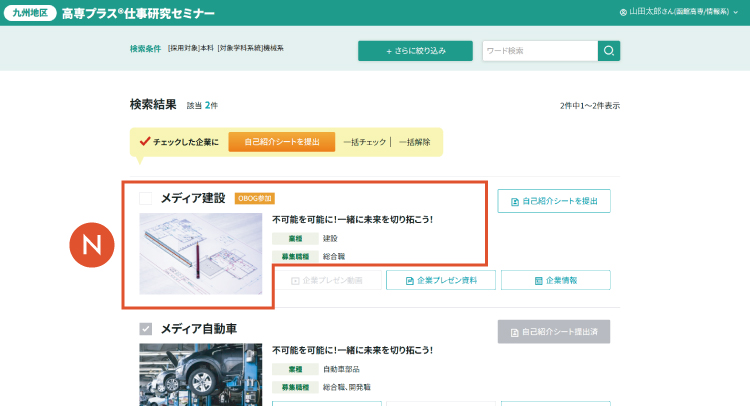Click the disabled 企業プレゼン動画 button
Image resolution: width=750 pixels, height=406 pixels.
coord(326,280)
